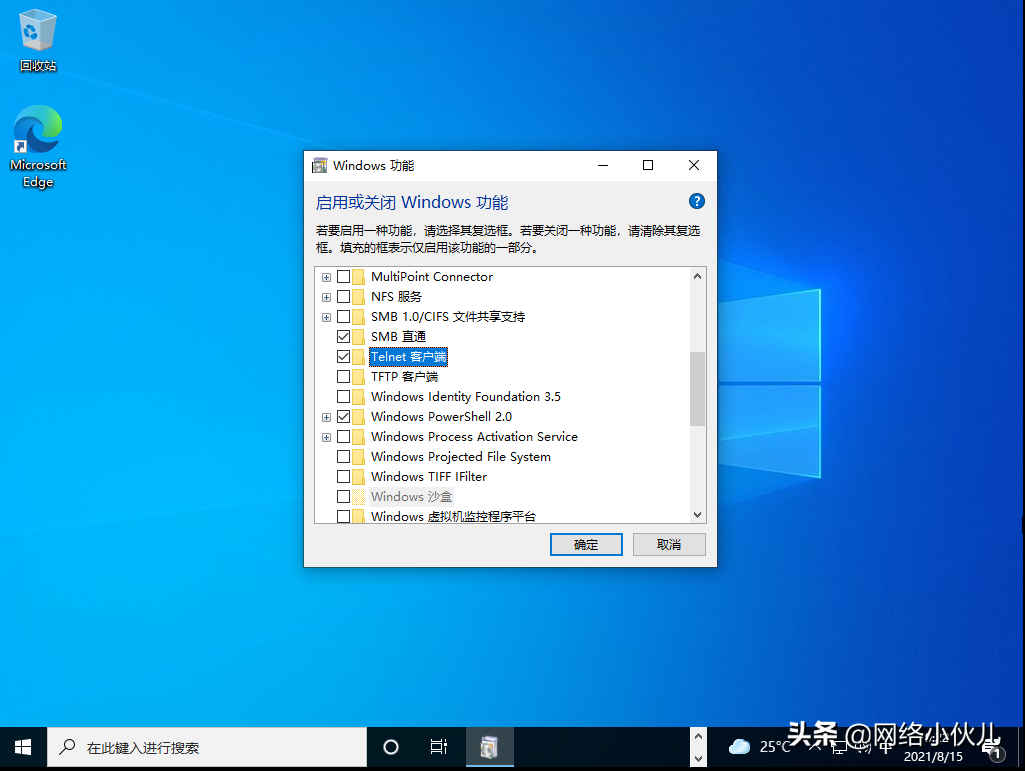Click the Windows Features taskbar icon
Viewport: 1025px width, 771px height.
489,746
